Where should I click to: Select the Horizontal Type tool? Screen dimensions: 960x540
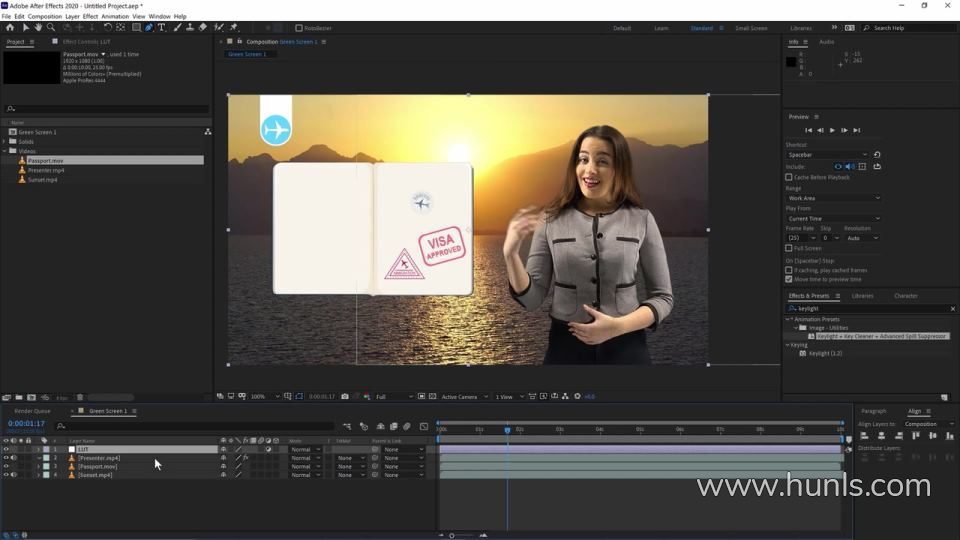(x=161, y=28)
